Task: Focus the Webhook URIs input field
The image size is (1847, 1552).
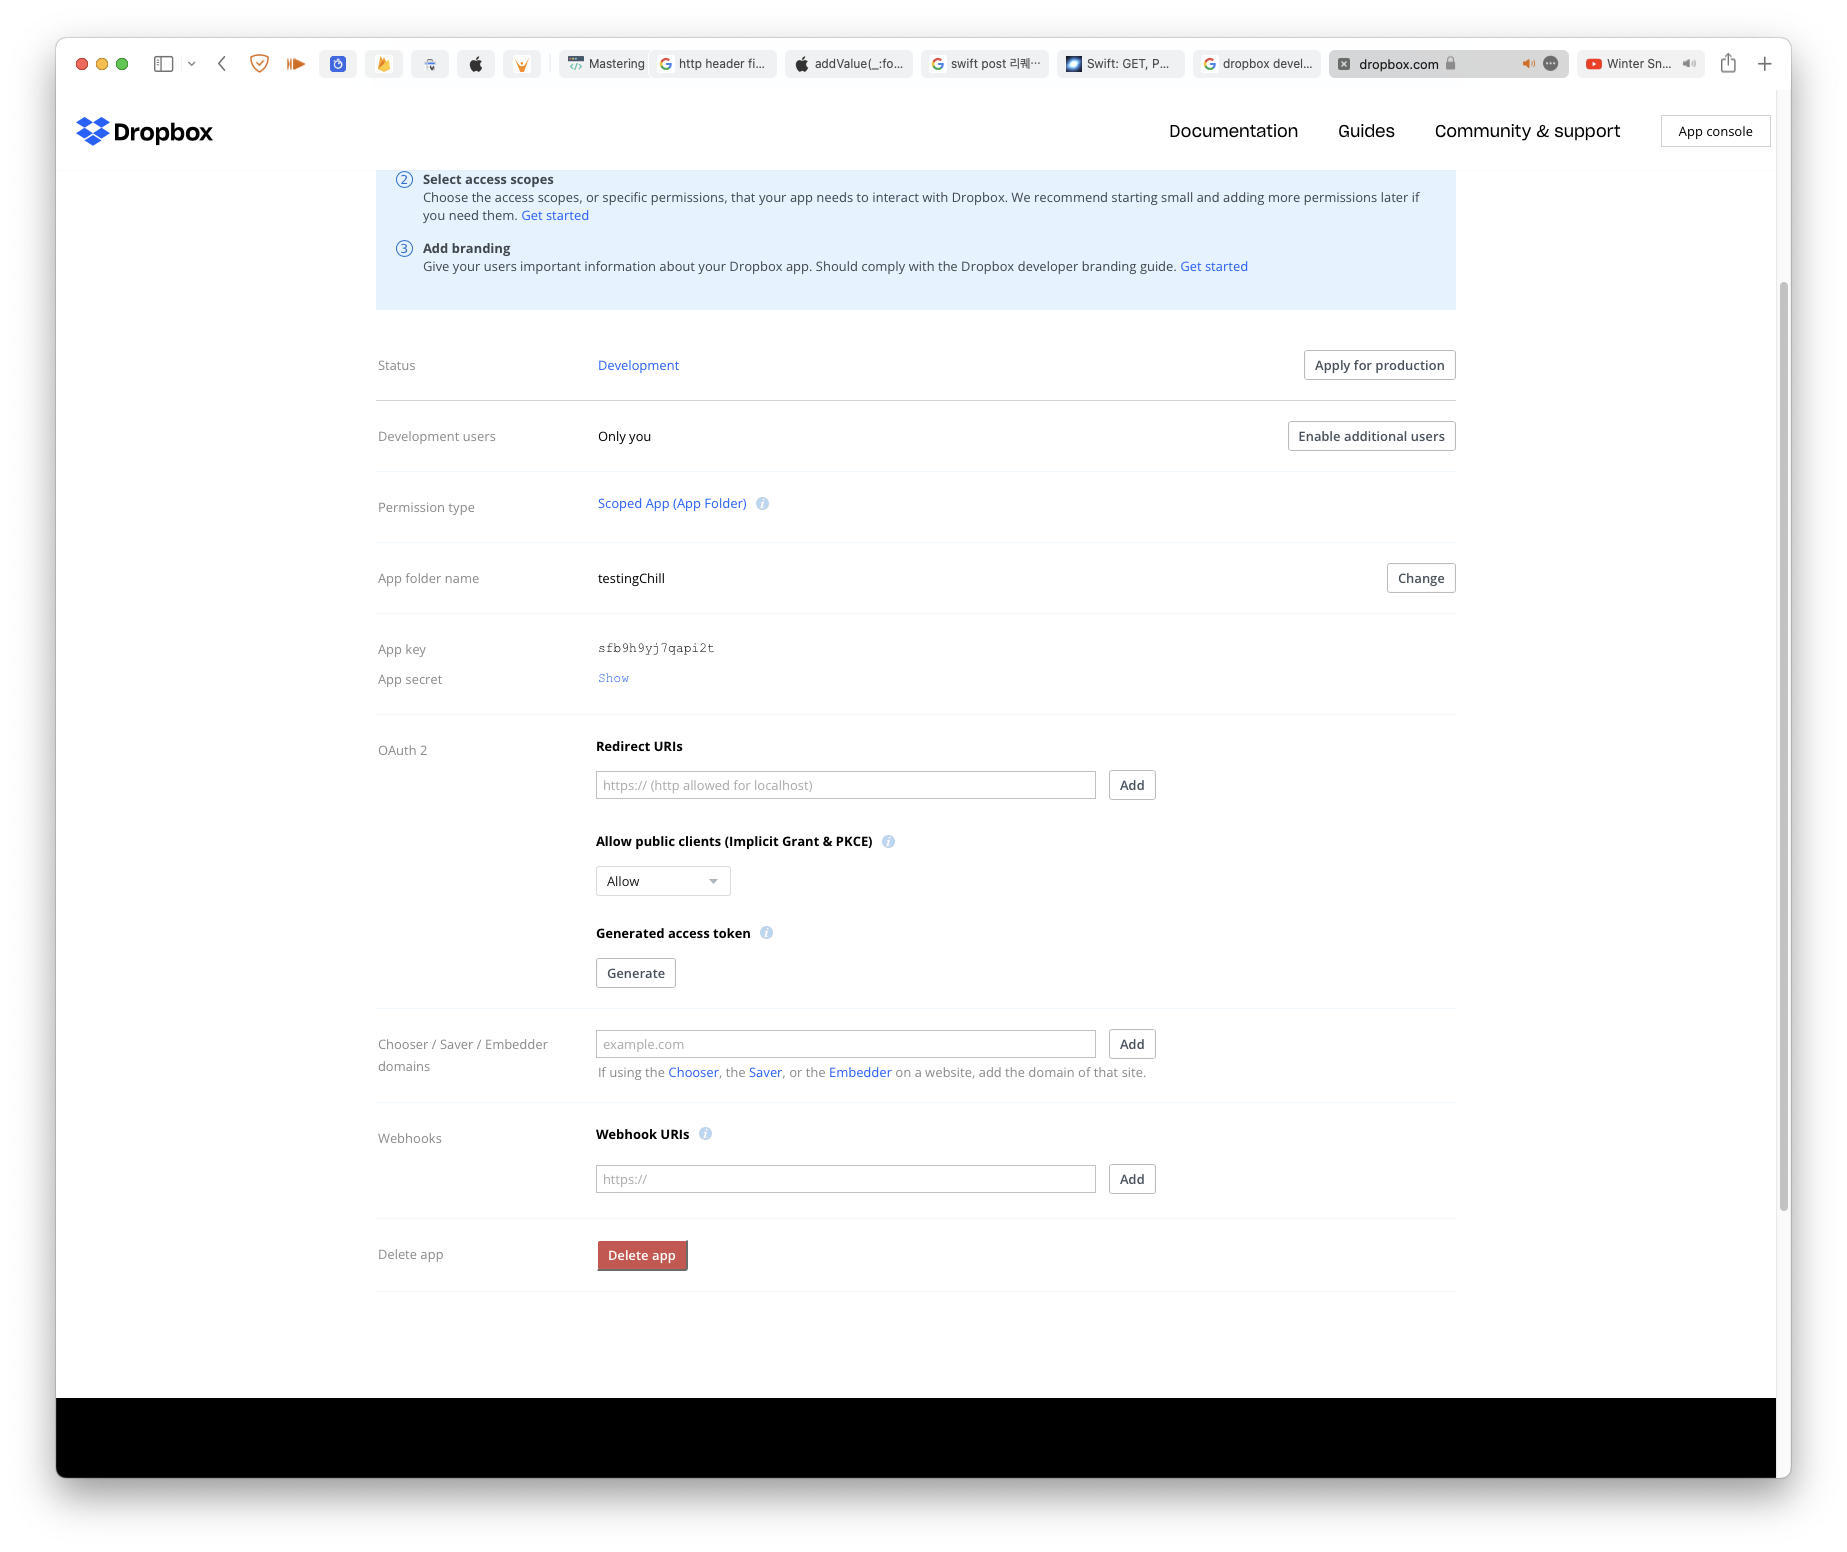Action: 846,1179
